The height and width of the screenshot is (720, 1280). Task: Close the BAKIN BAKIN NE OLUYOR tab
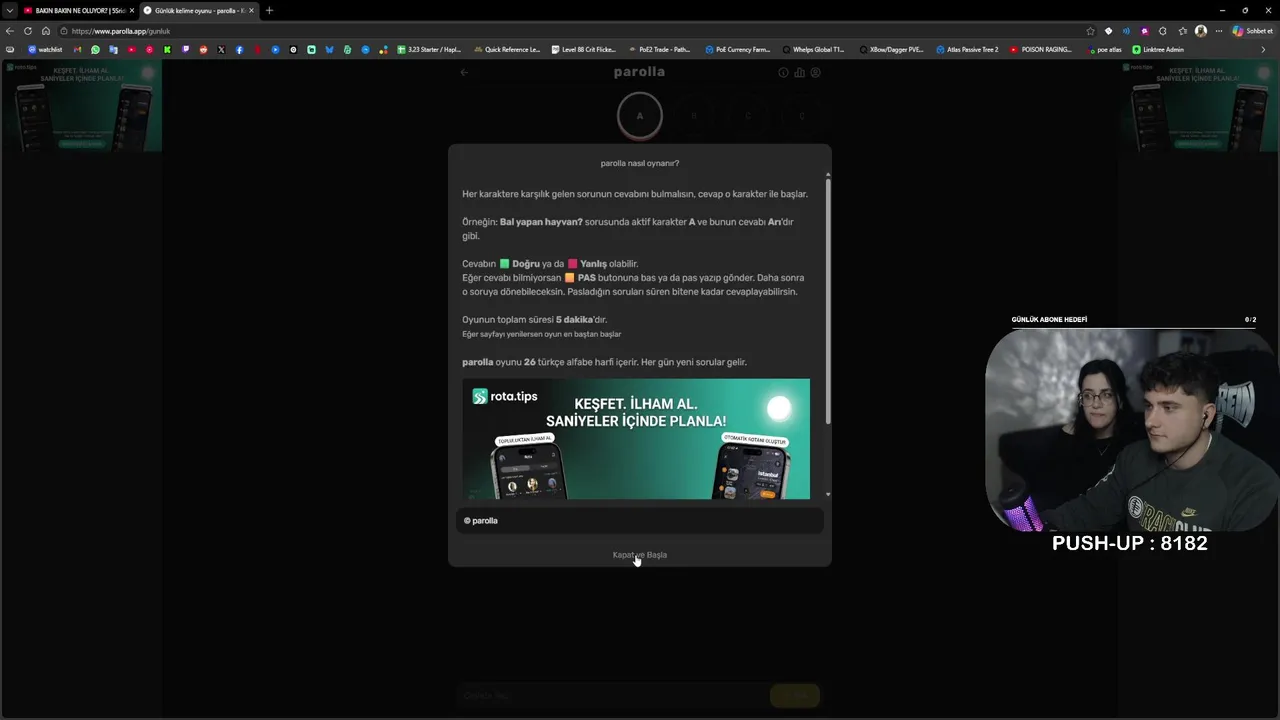(x=131, y=10)
